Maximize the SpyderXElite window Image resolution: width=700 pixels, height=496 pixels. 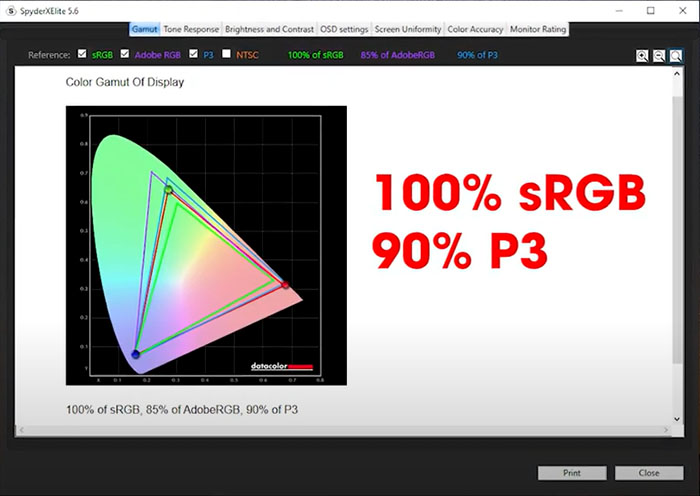pyautogui.click(x=651, y=11)
